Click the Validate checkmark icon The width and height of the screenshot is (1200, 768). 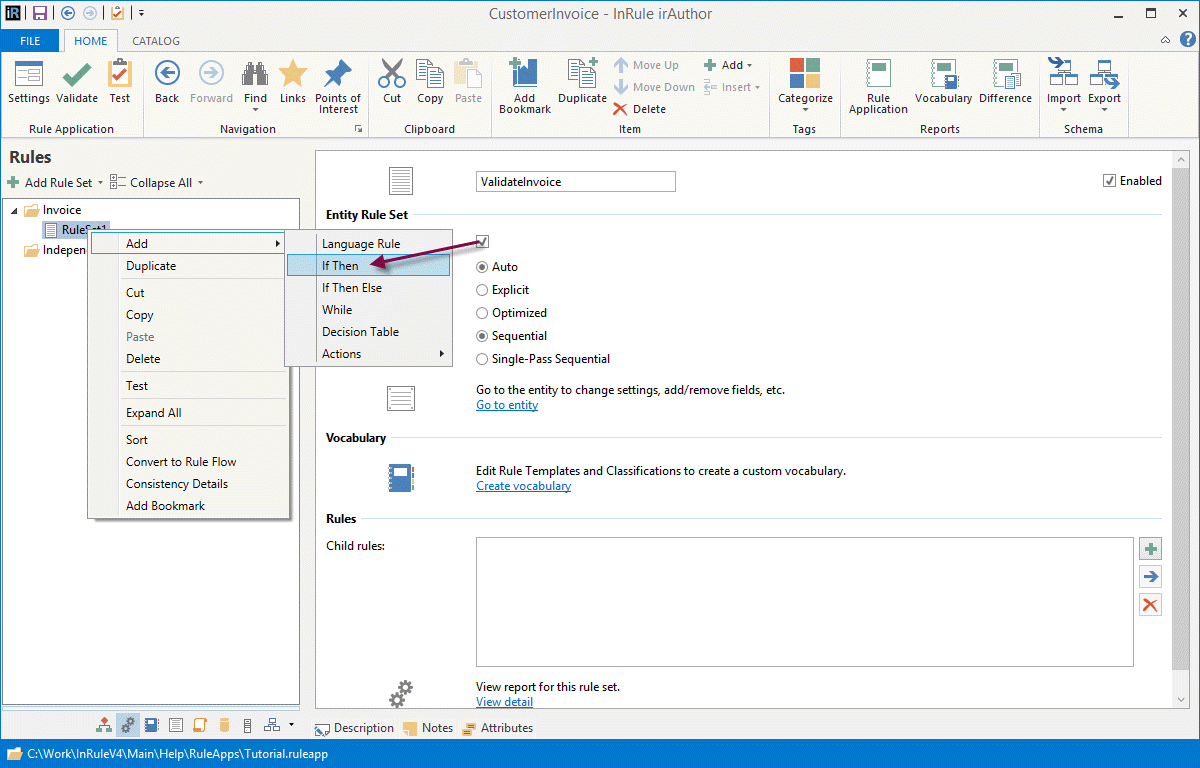76,75
